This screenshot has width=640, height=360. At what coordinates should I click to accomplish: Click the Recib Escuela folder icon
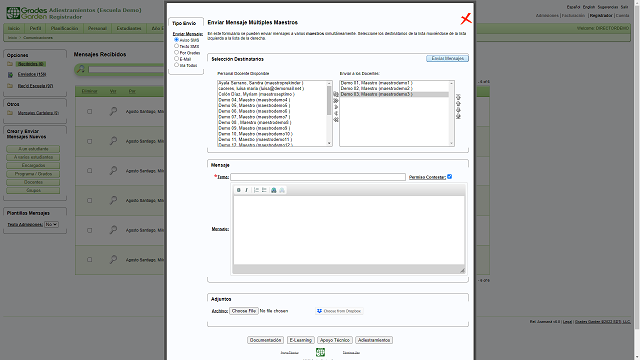(10, 86)
